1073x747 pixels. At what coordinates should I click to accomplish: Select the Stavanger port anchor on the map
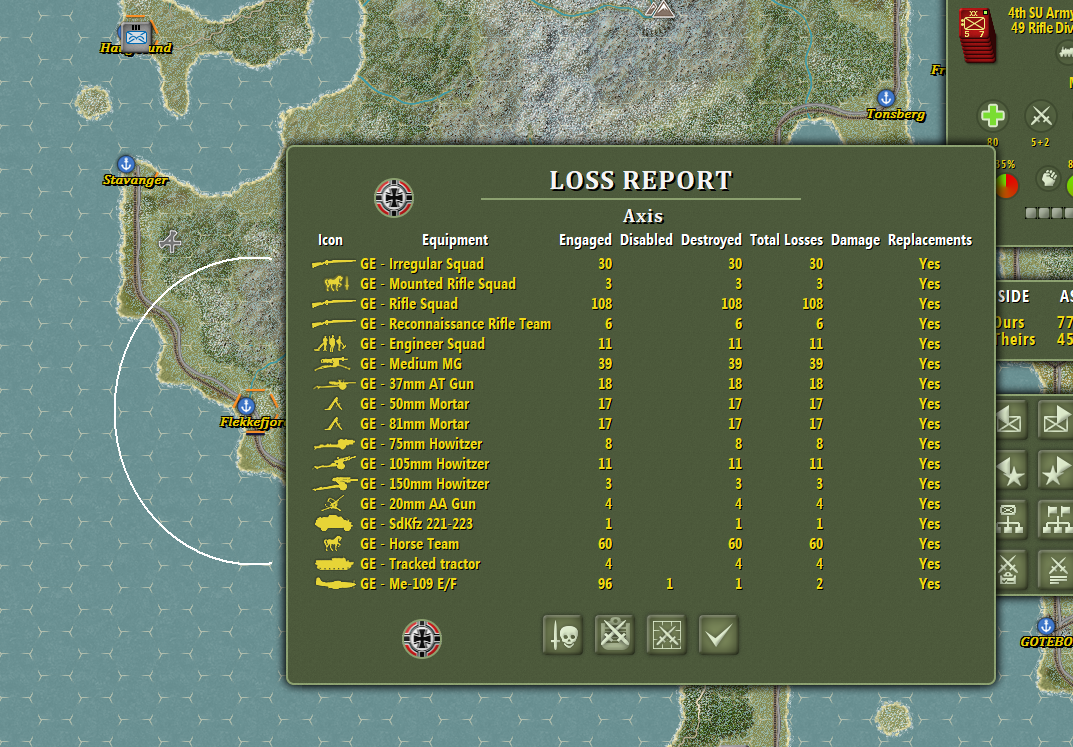pyautogui.click(x=125, y=164)
